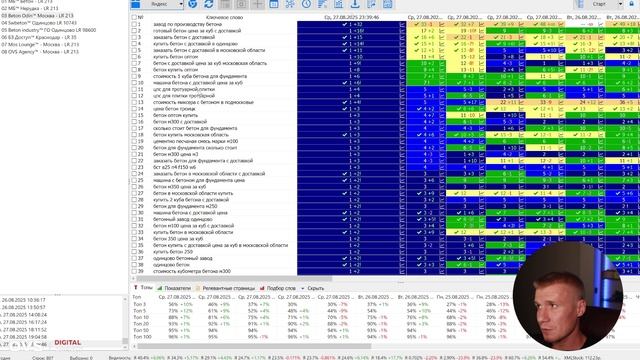This screenshot has width=640, height=360.
Task: Click the Ср, 27.08.2025 23:39:46 column header
Action: 351,18
